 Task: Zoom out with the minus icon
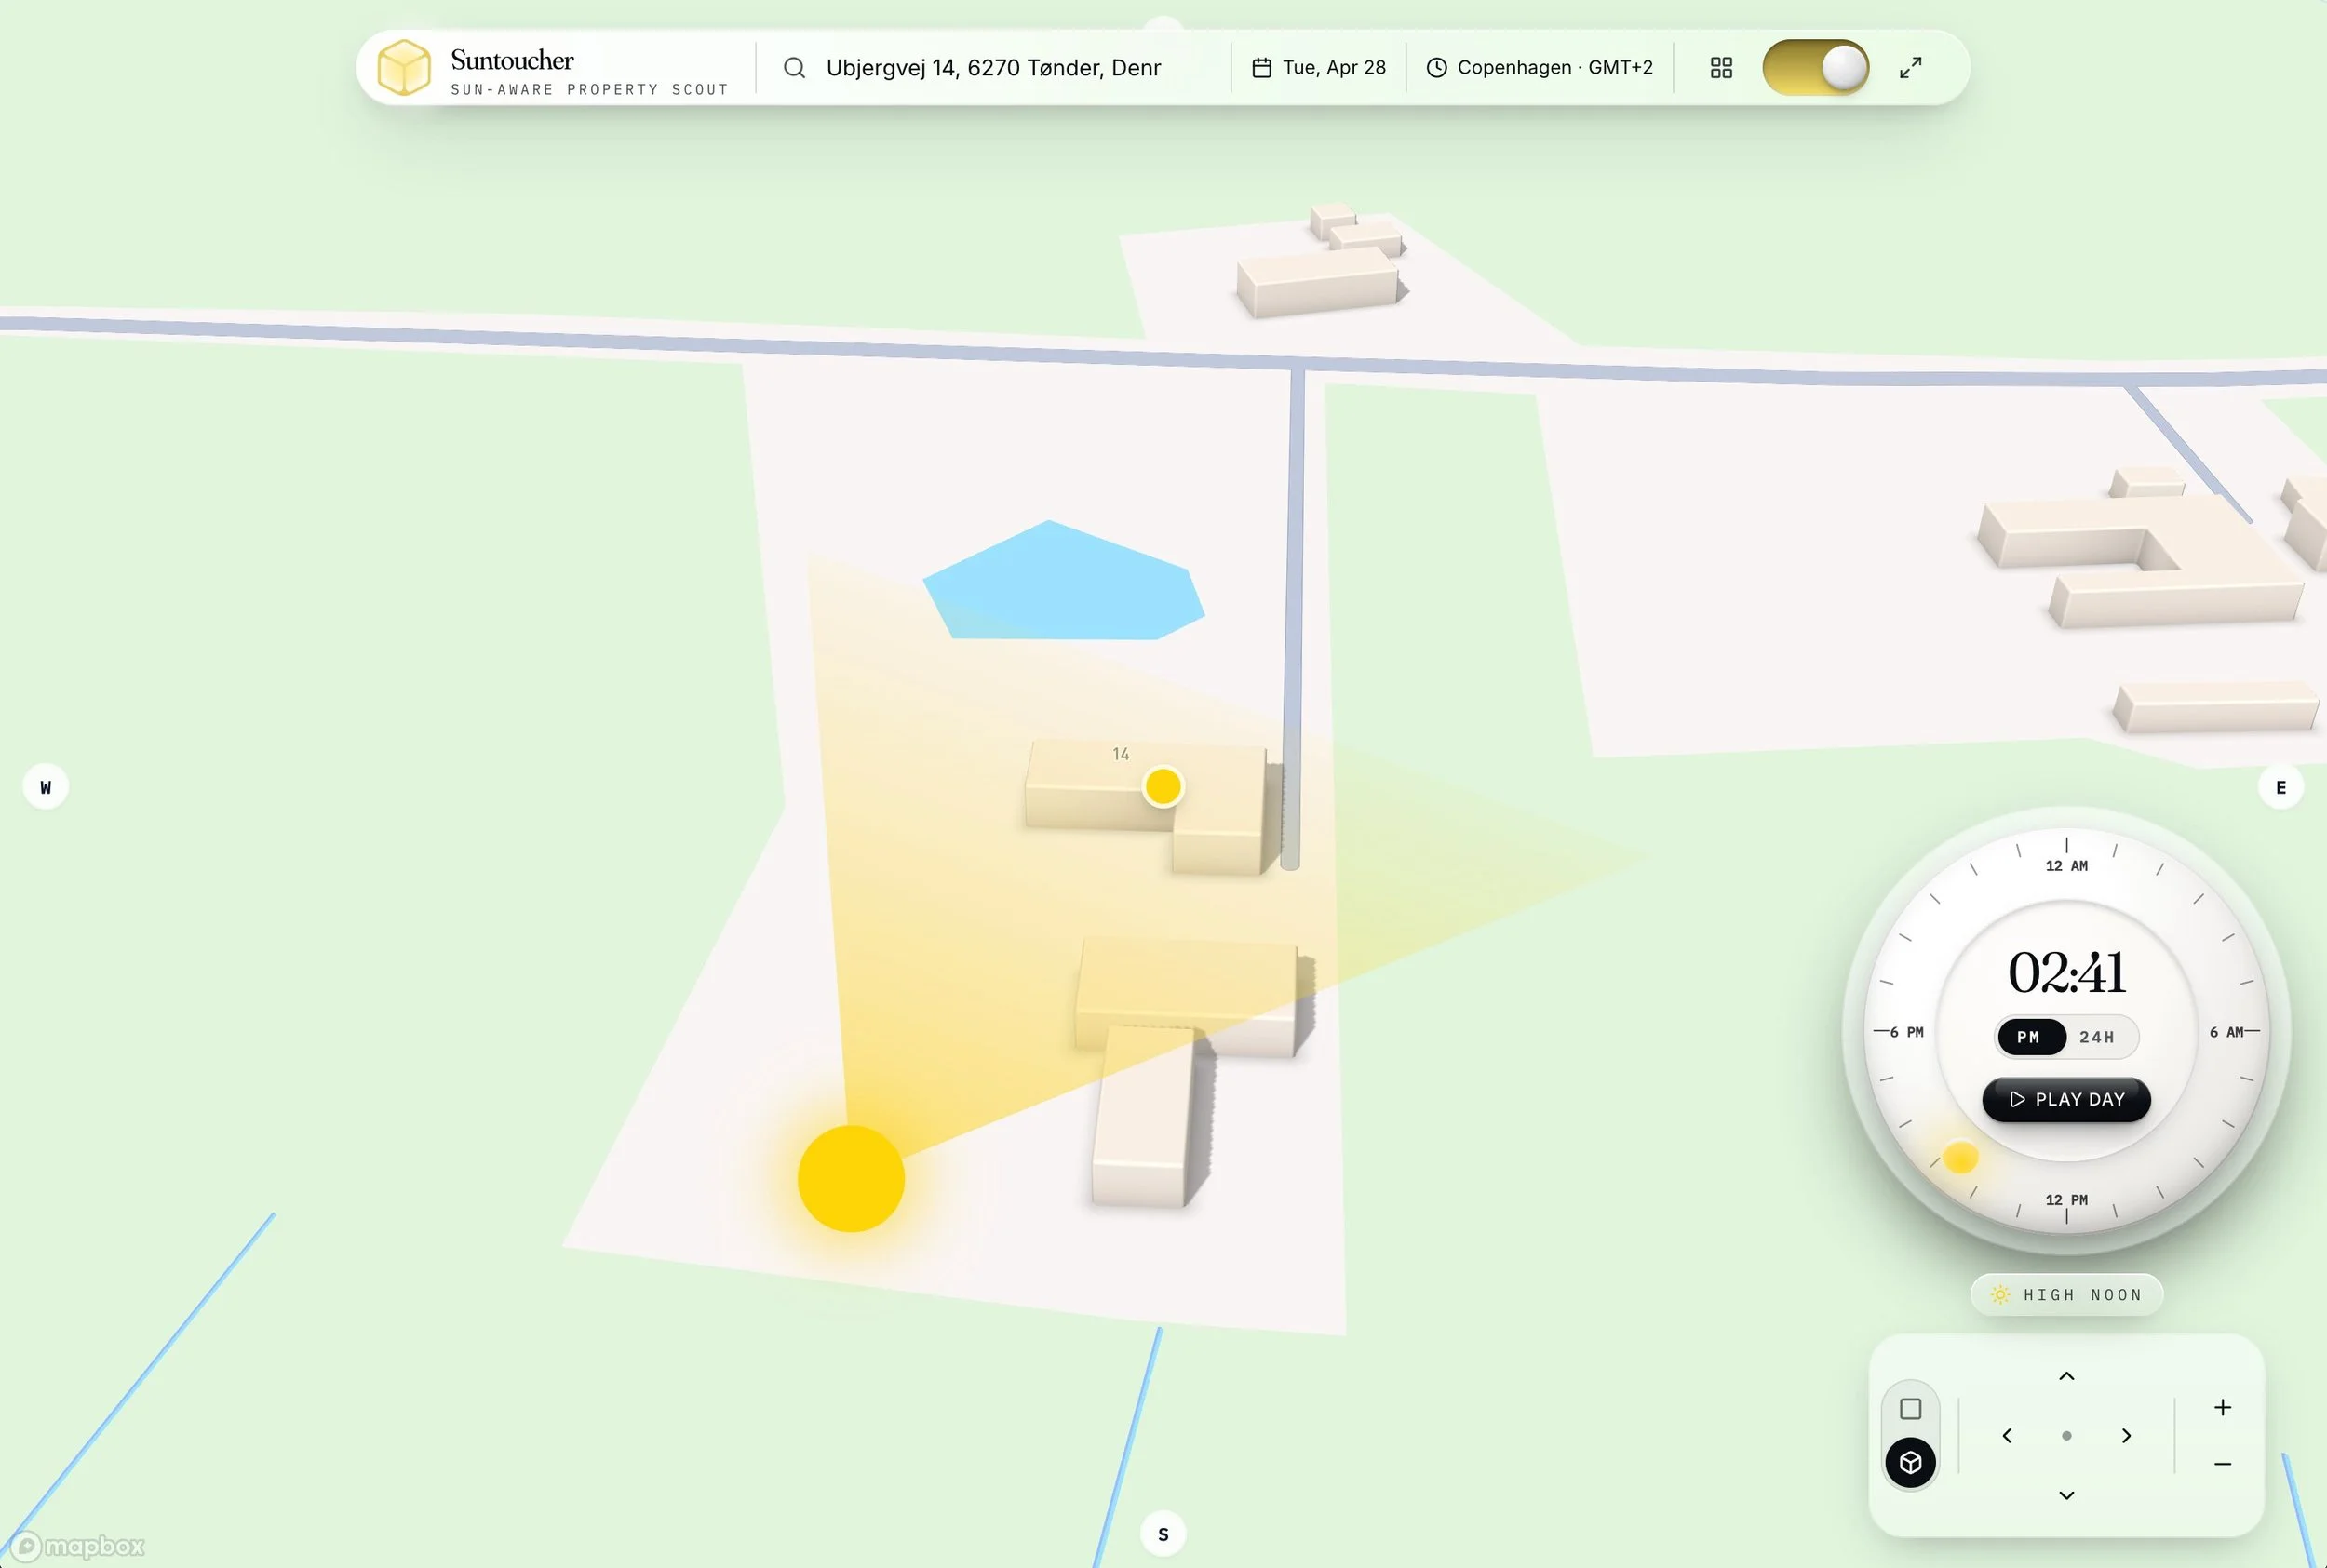click(2222, 1464)
